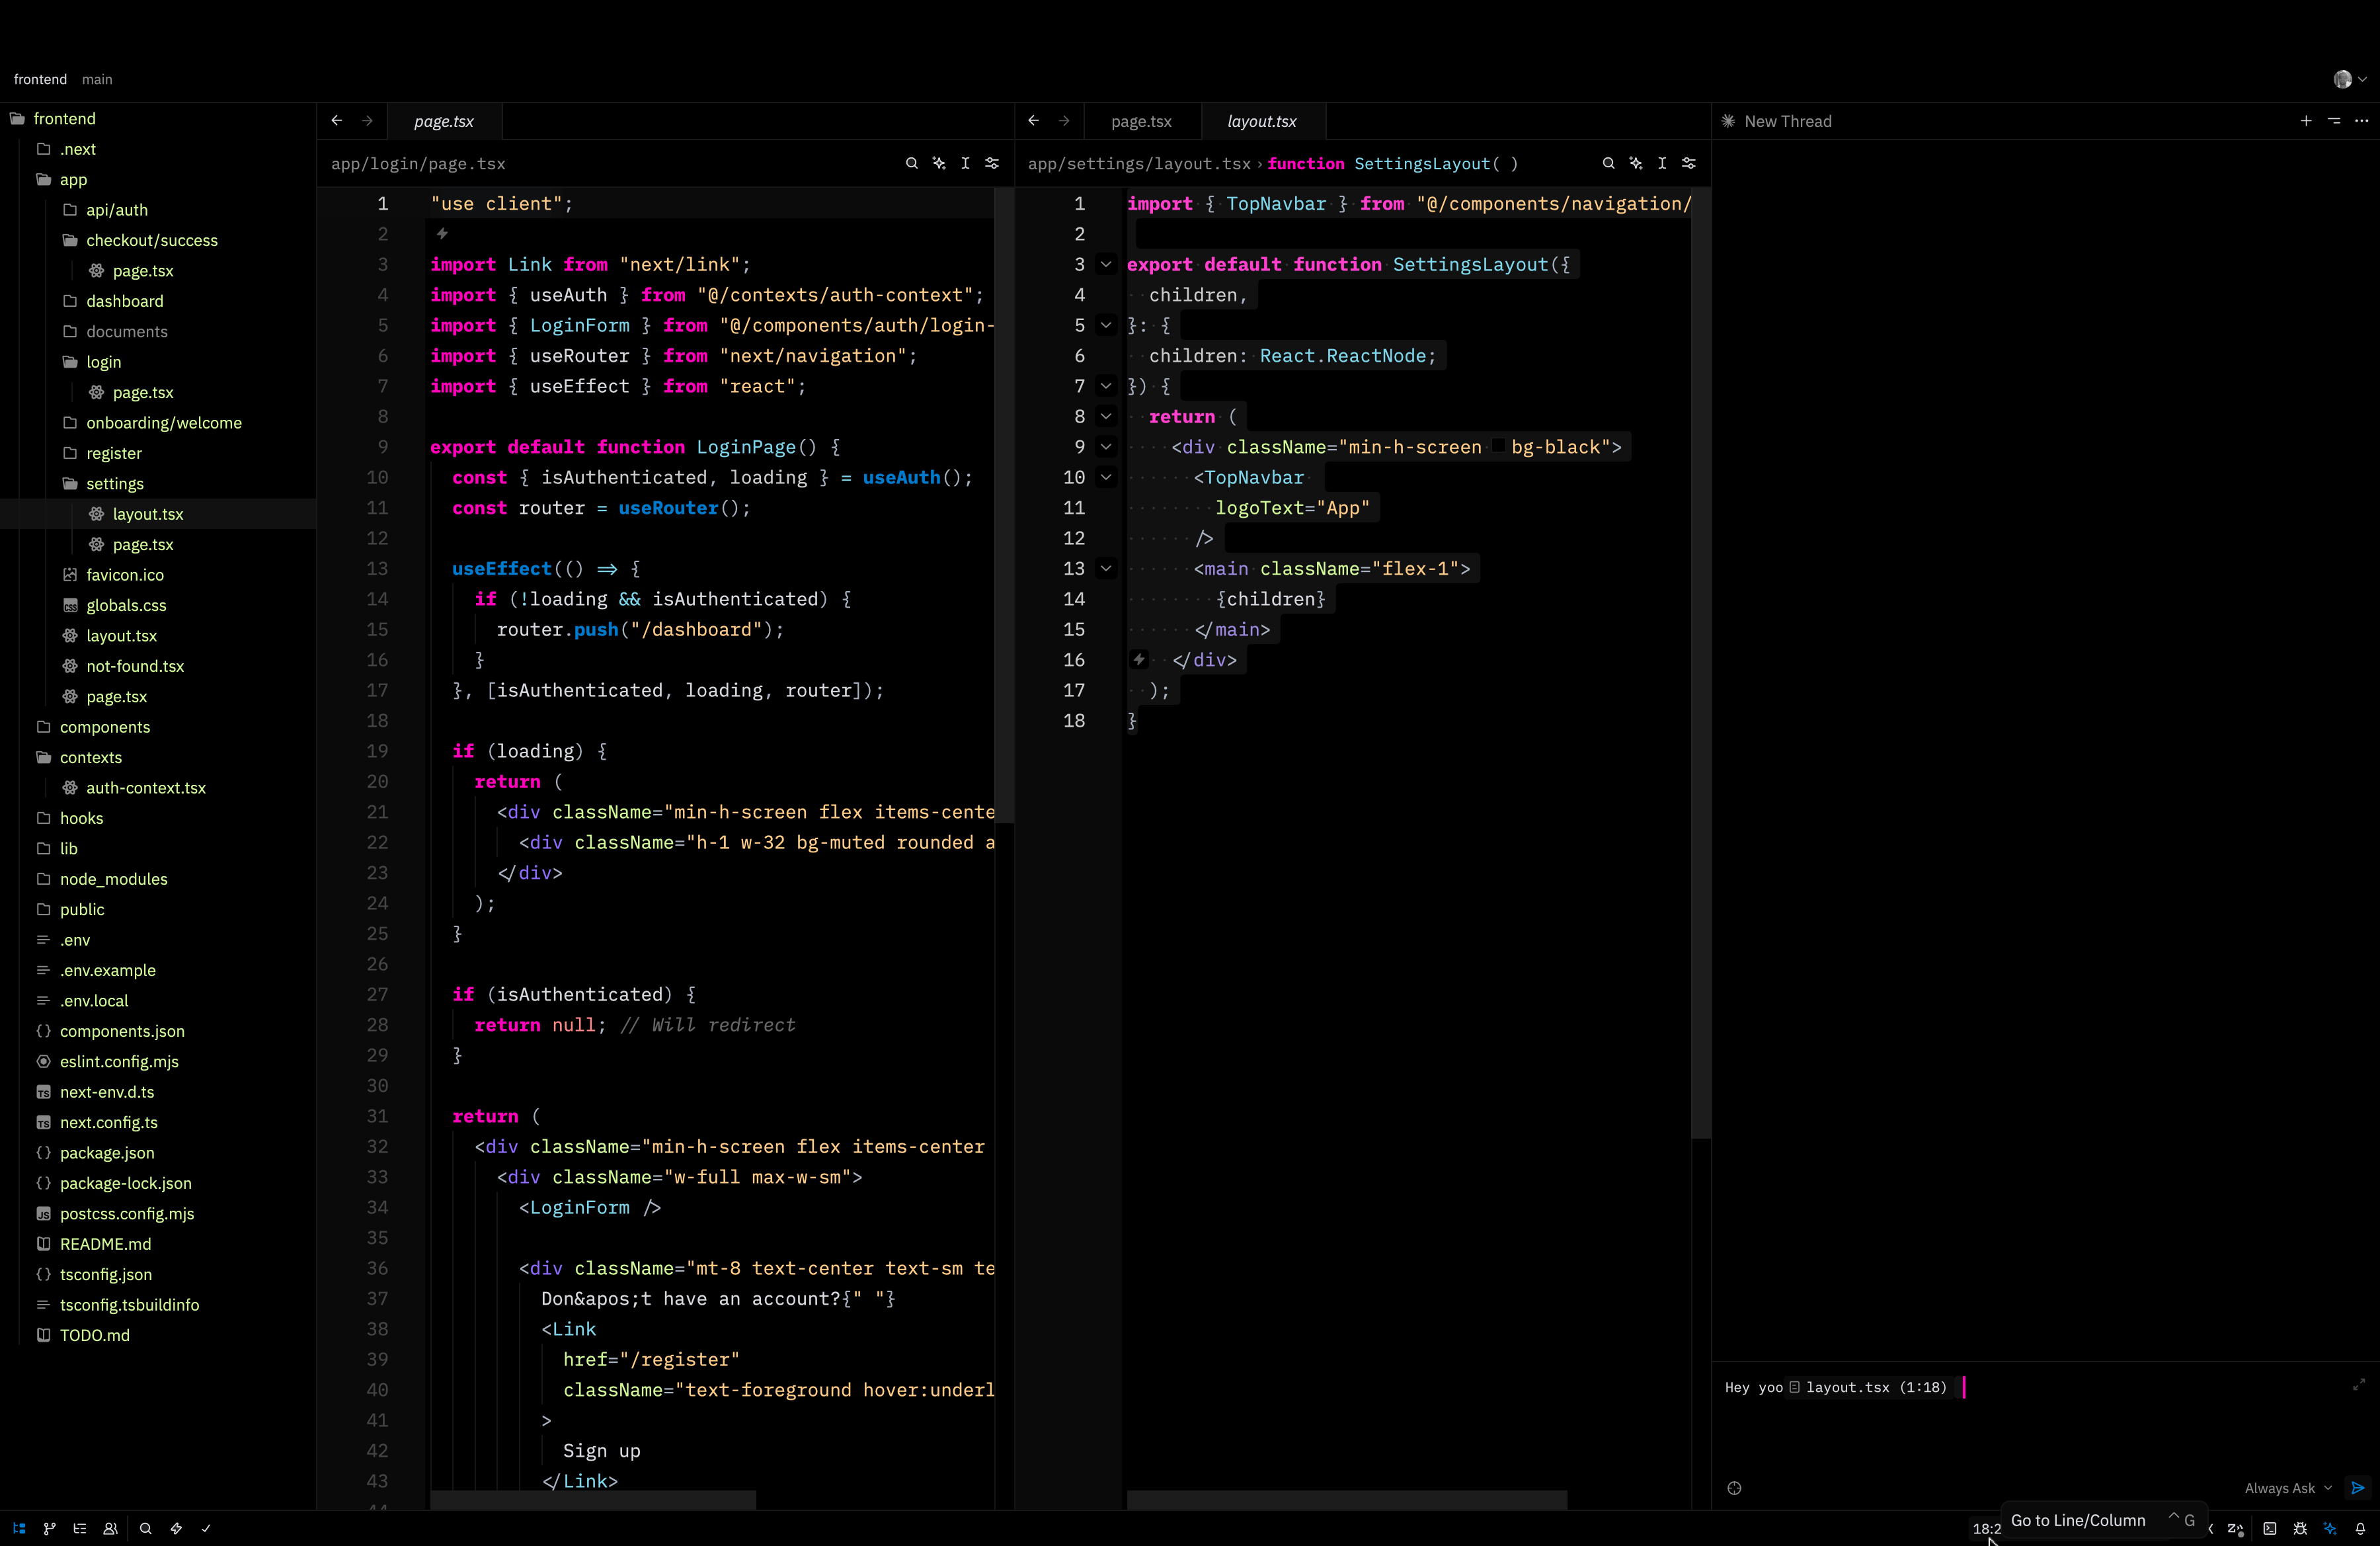Open buffer search in app/login/page.tsx pane

point(911,163)
